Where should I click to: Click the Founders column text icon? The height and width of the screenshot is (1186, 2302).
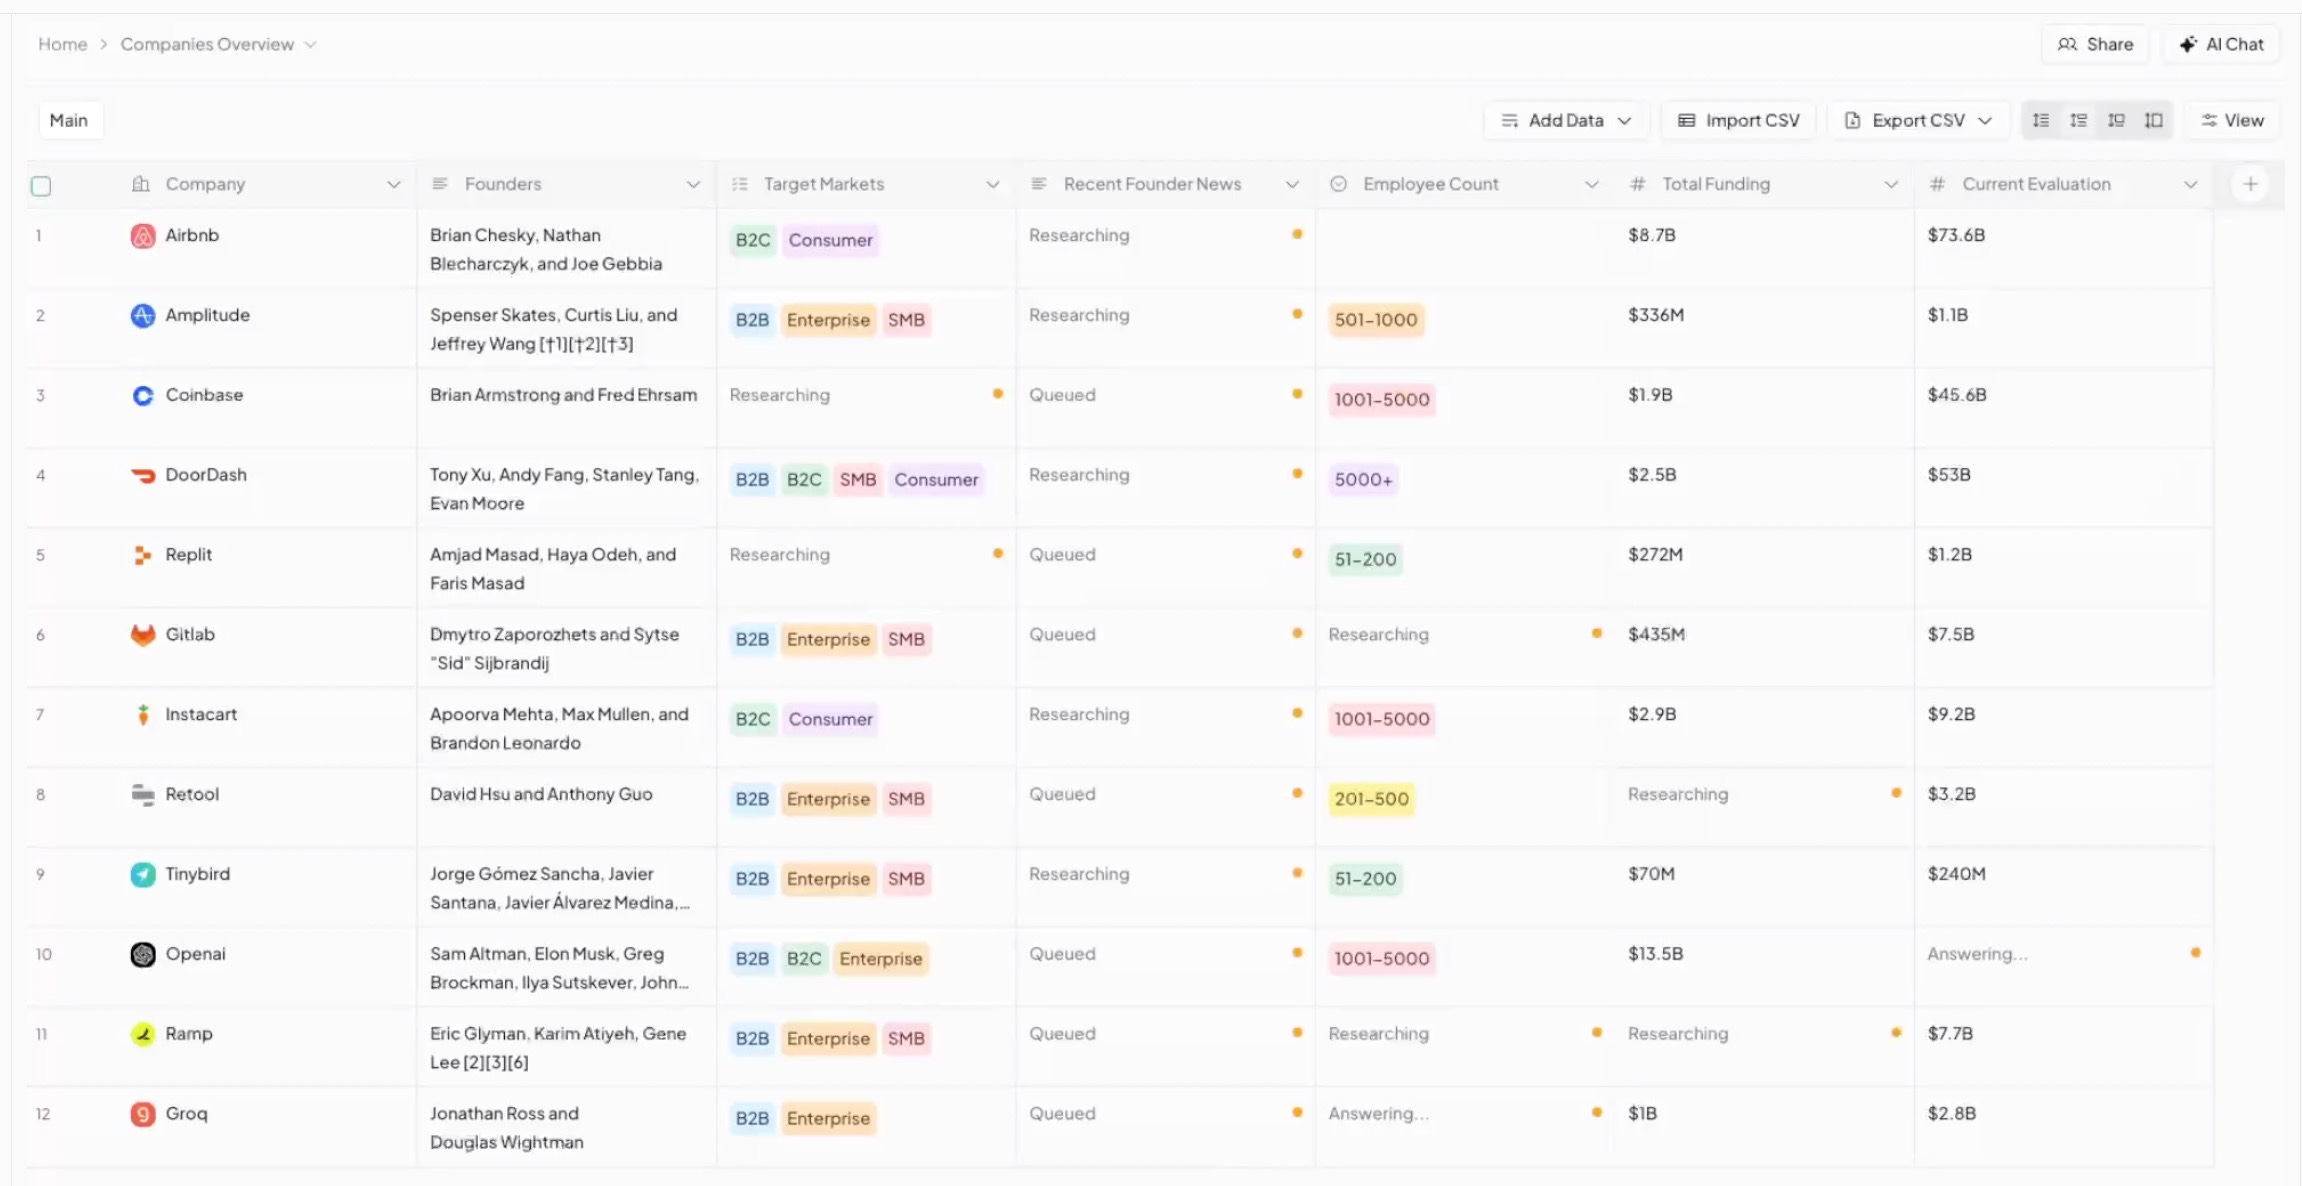coord(439,184)
